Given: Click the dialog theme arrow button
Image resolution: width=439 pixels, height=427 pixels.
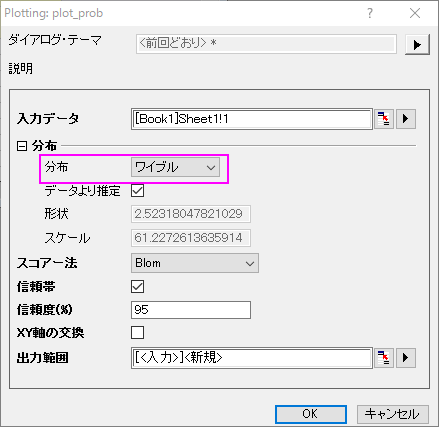Looking at the screenshot, I should [417, 44].
